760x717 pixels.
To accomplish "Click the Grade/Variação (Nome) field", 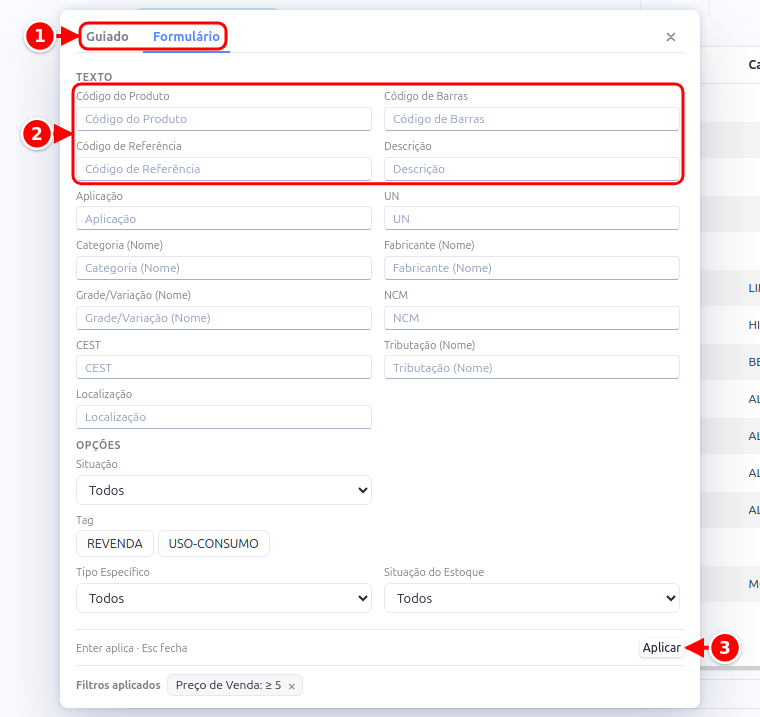I will (x=224, y=318).
